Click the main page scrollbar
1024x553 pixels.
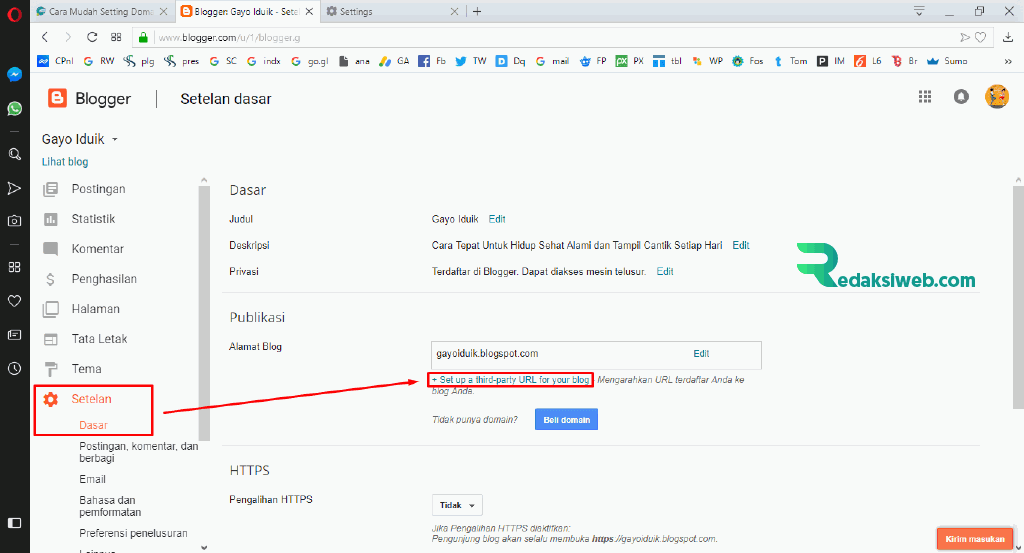pyautogui.click(x=1018, y=297)
